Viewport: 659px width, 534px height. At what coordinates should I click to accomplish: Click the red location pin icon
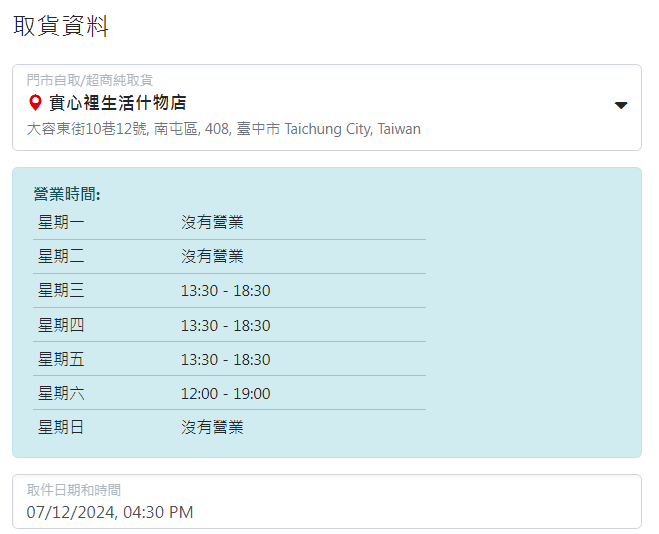click(35, 103)
